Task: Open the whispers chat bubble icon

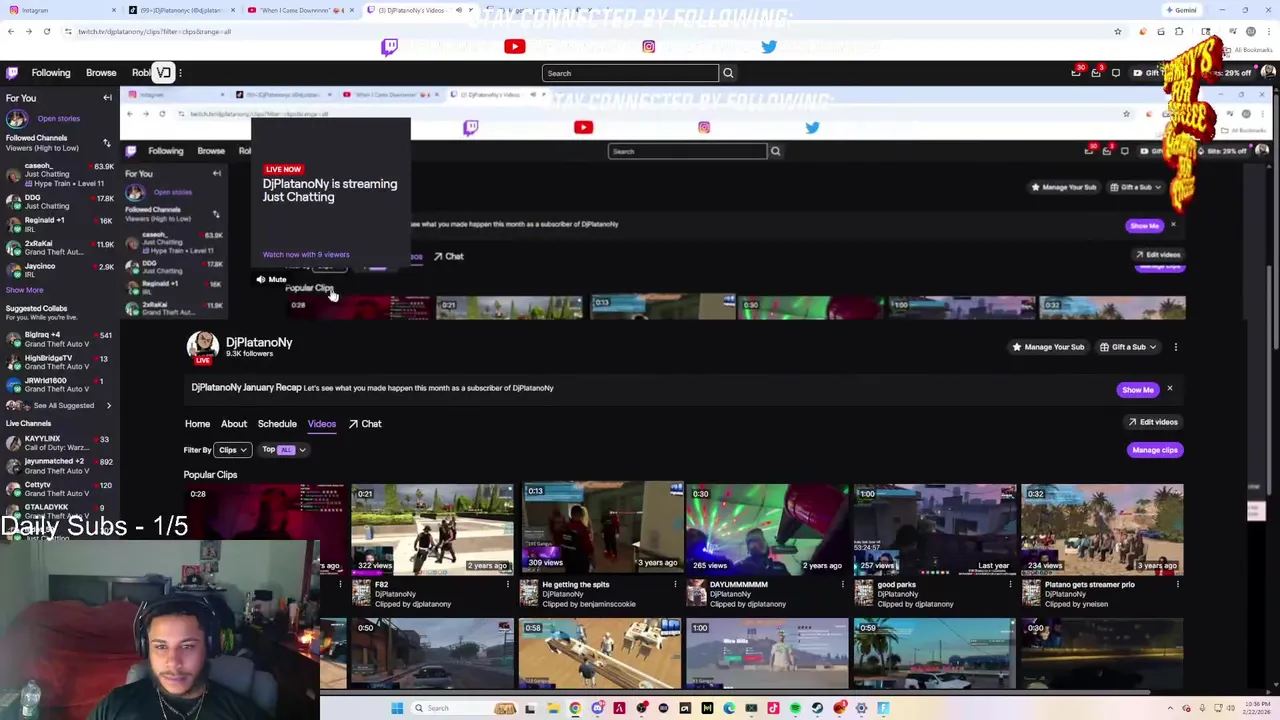Action: pyautogui.click(x=1116, y=73)
